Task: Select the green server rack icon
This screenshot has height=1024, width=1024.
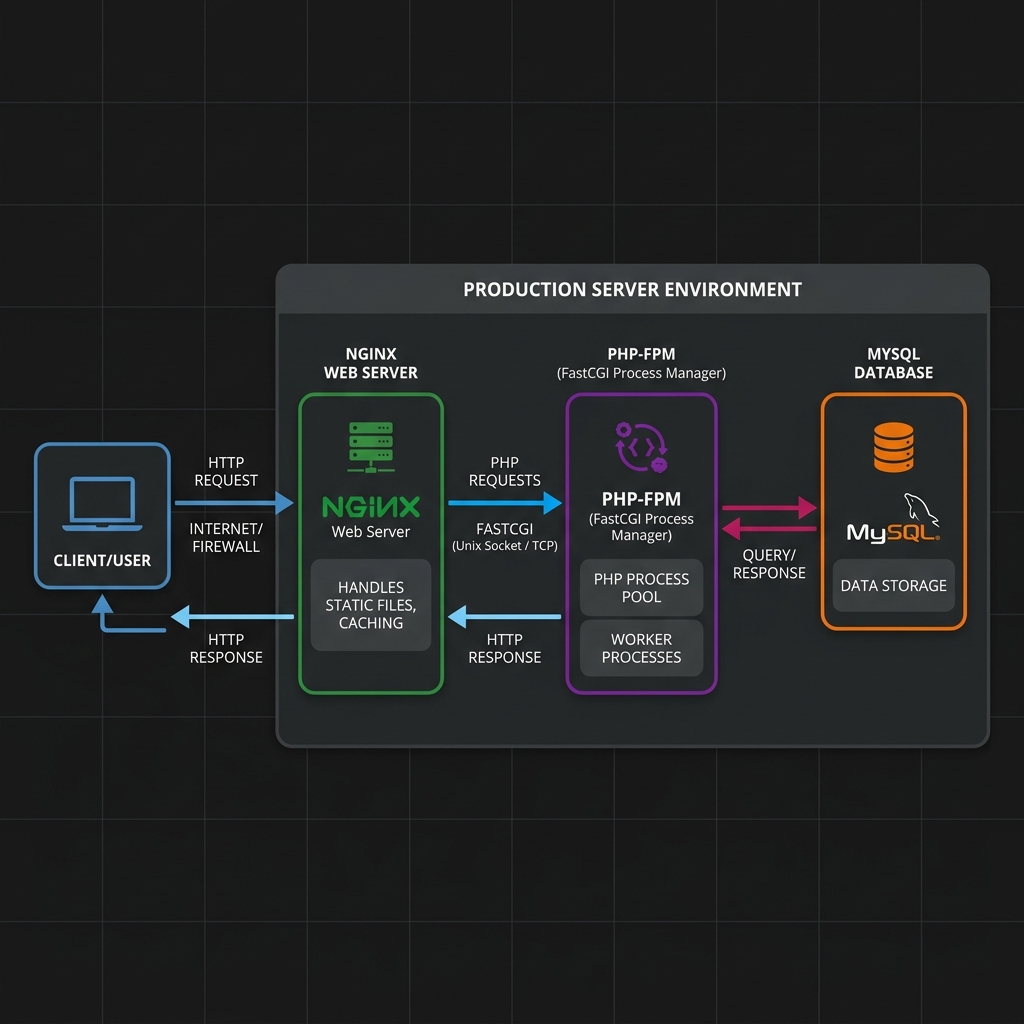Action: pos(371,447)
